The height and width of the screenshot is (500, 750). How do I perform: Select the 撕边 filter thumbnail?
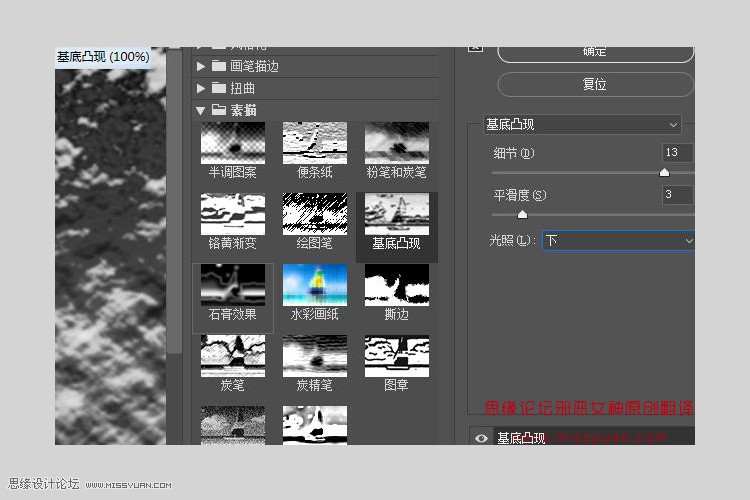(397, 285)
